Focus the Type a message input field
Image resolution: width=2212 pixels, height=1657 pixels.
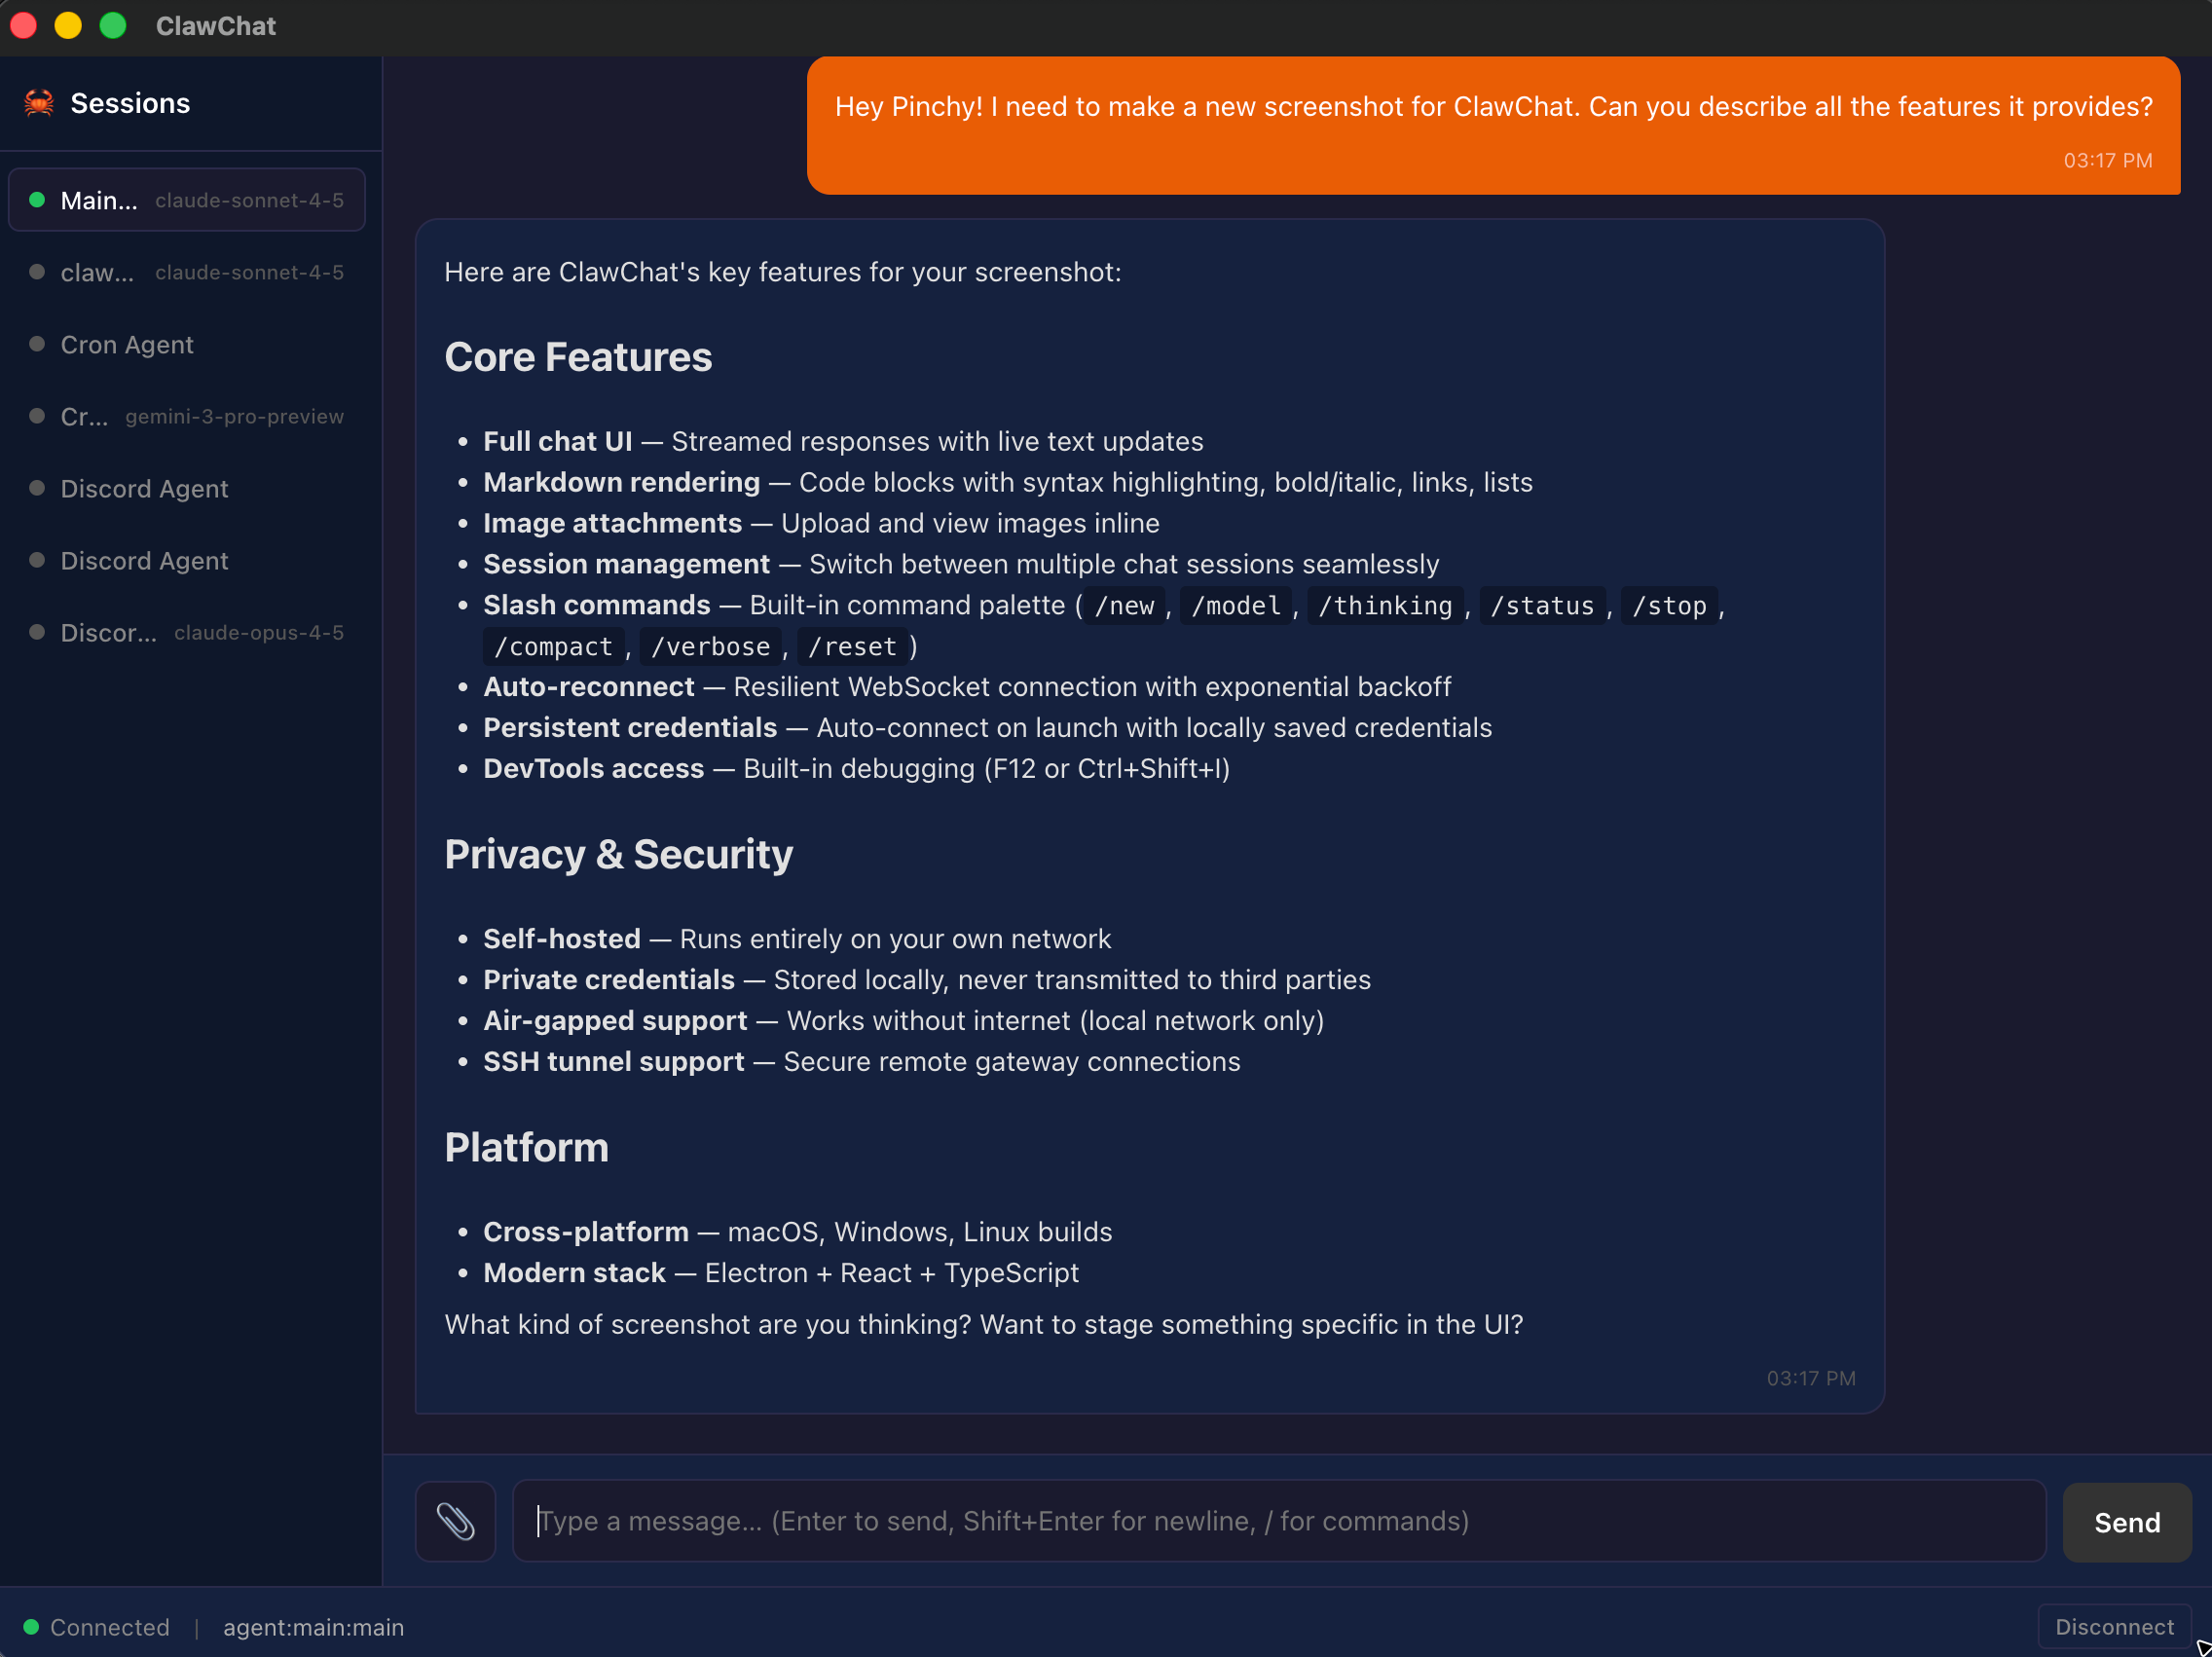coord(1278,1520)
